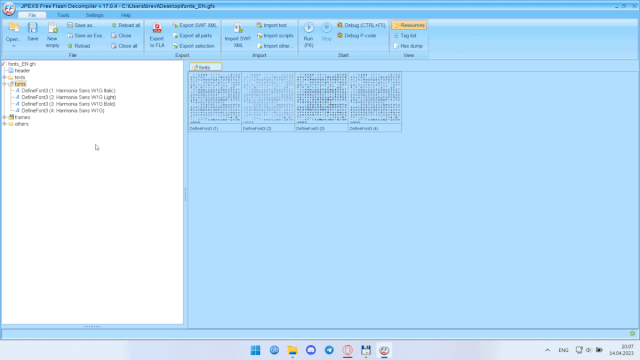Select DefineFont3 Harmonia Sans W1G Bold
This screenshot has width=640, height=360.
tap(68, 104)
